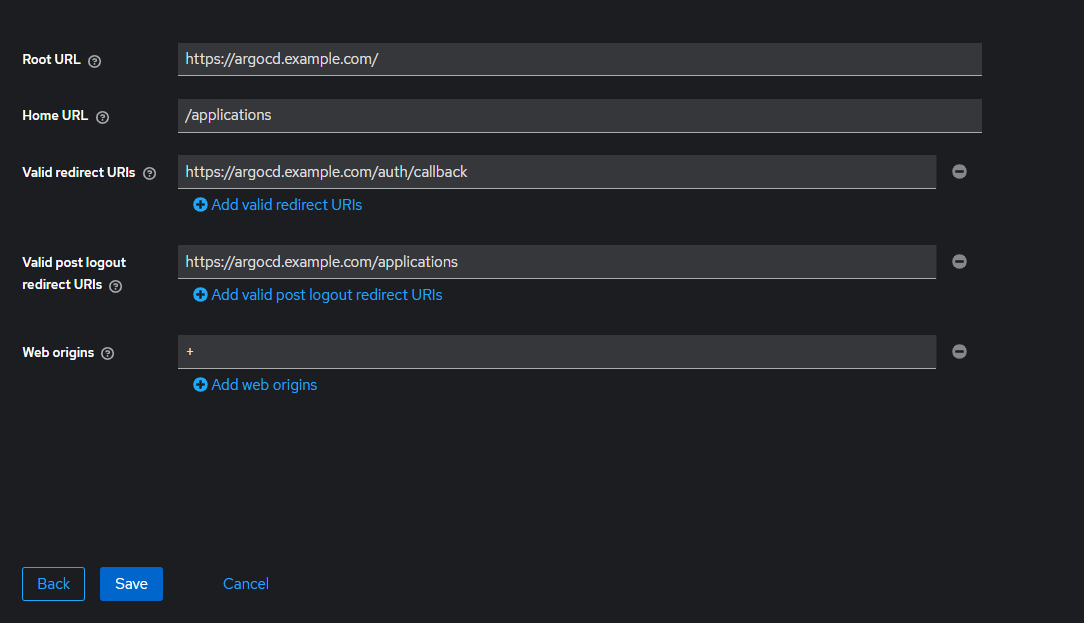Click Add web origins
Image resolution: width=1084 pixels, height=623 pixels.
click(x=264, y=385)
